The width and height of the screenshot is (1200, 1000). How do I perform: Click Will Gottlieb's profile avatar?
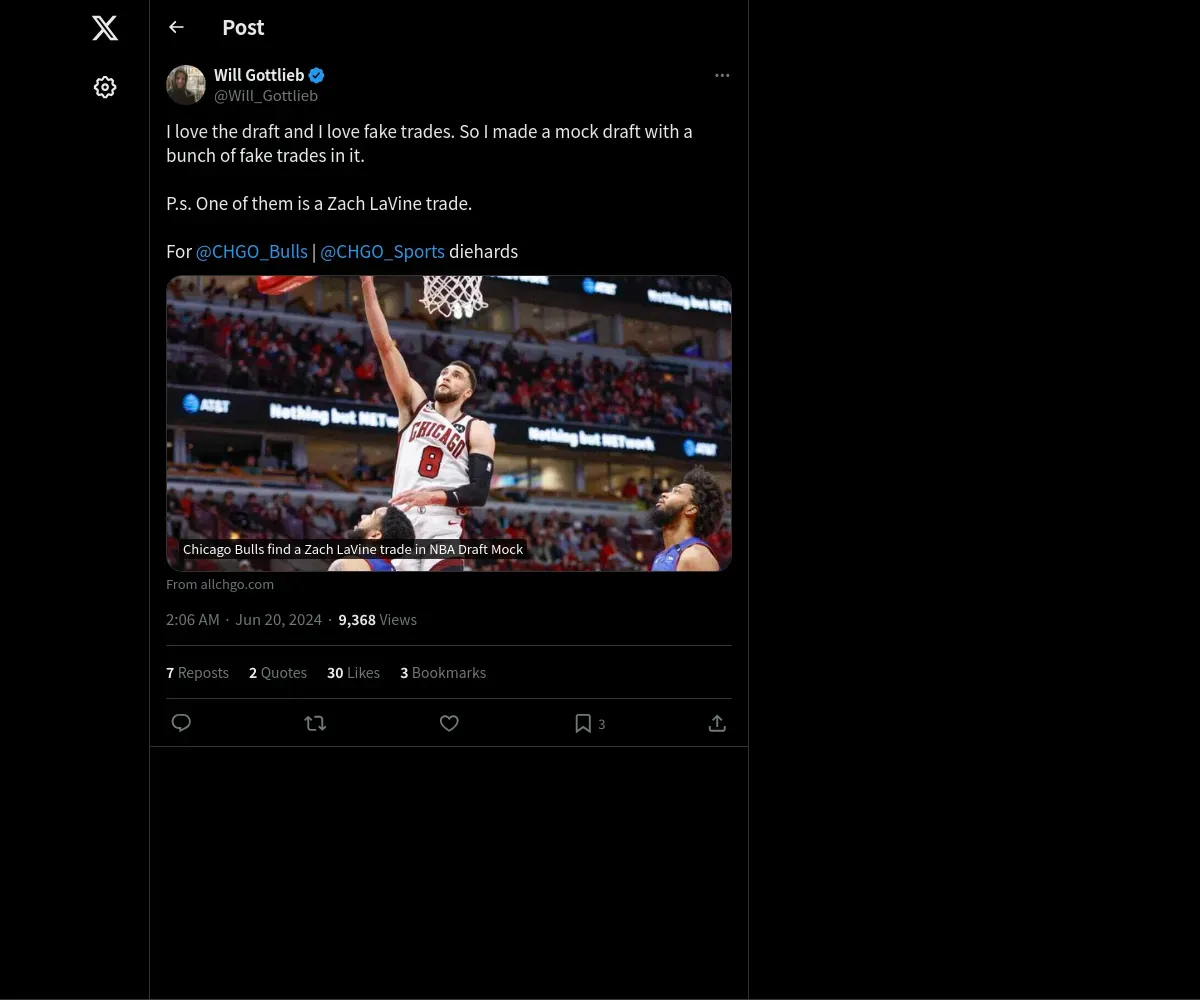click(186, 85)
